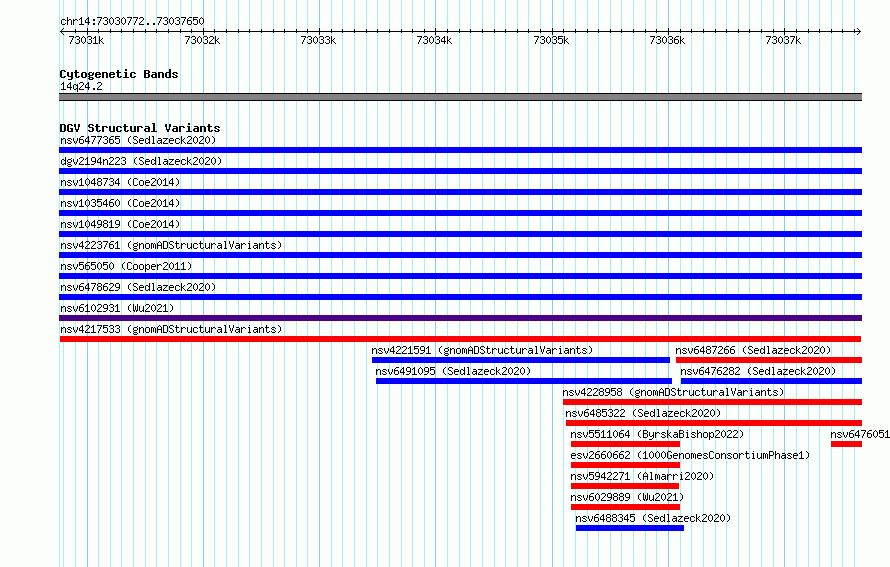This screenshot has width=890, height=567.
Task: Click nsv6102931 (Wu2021) label
Action: pyautogui.click(x=117, y=308)
